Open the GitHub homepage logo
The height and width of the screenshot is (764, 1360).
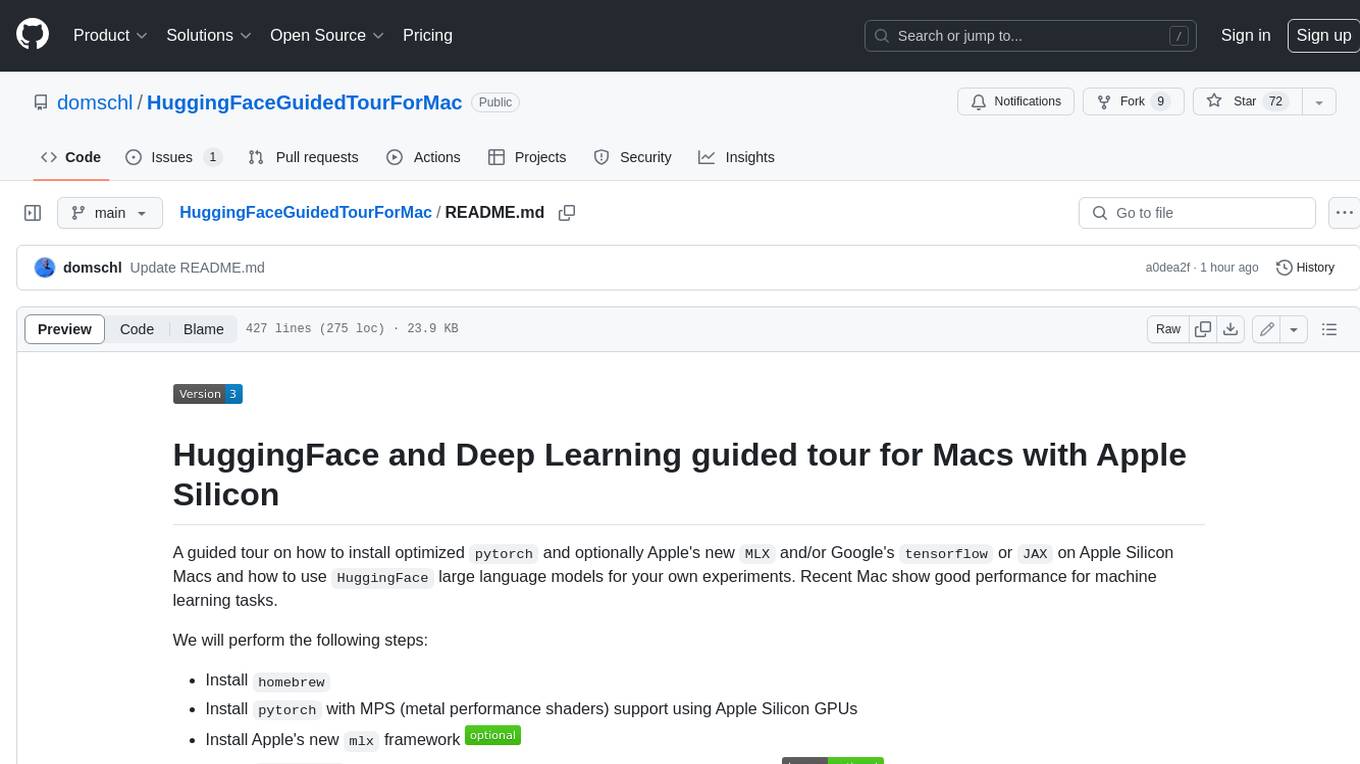[32, 35]
